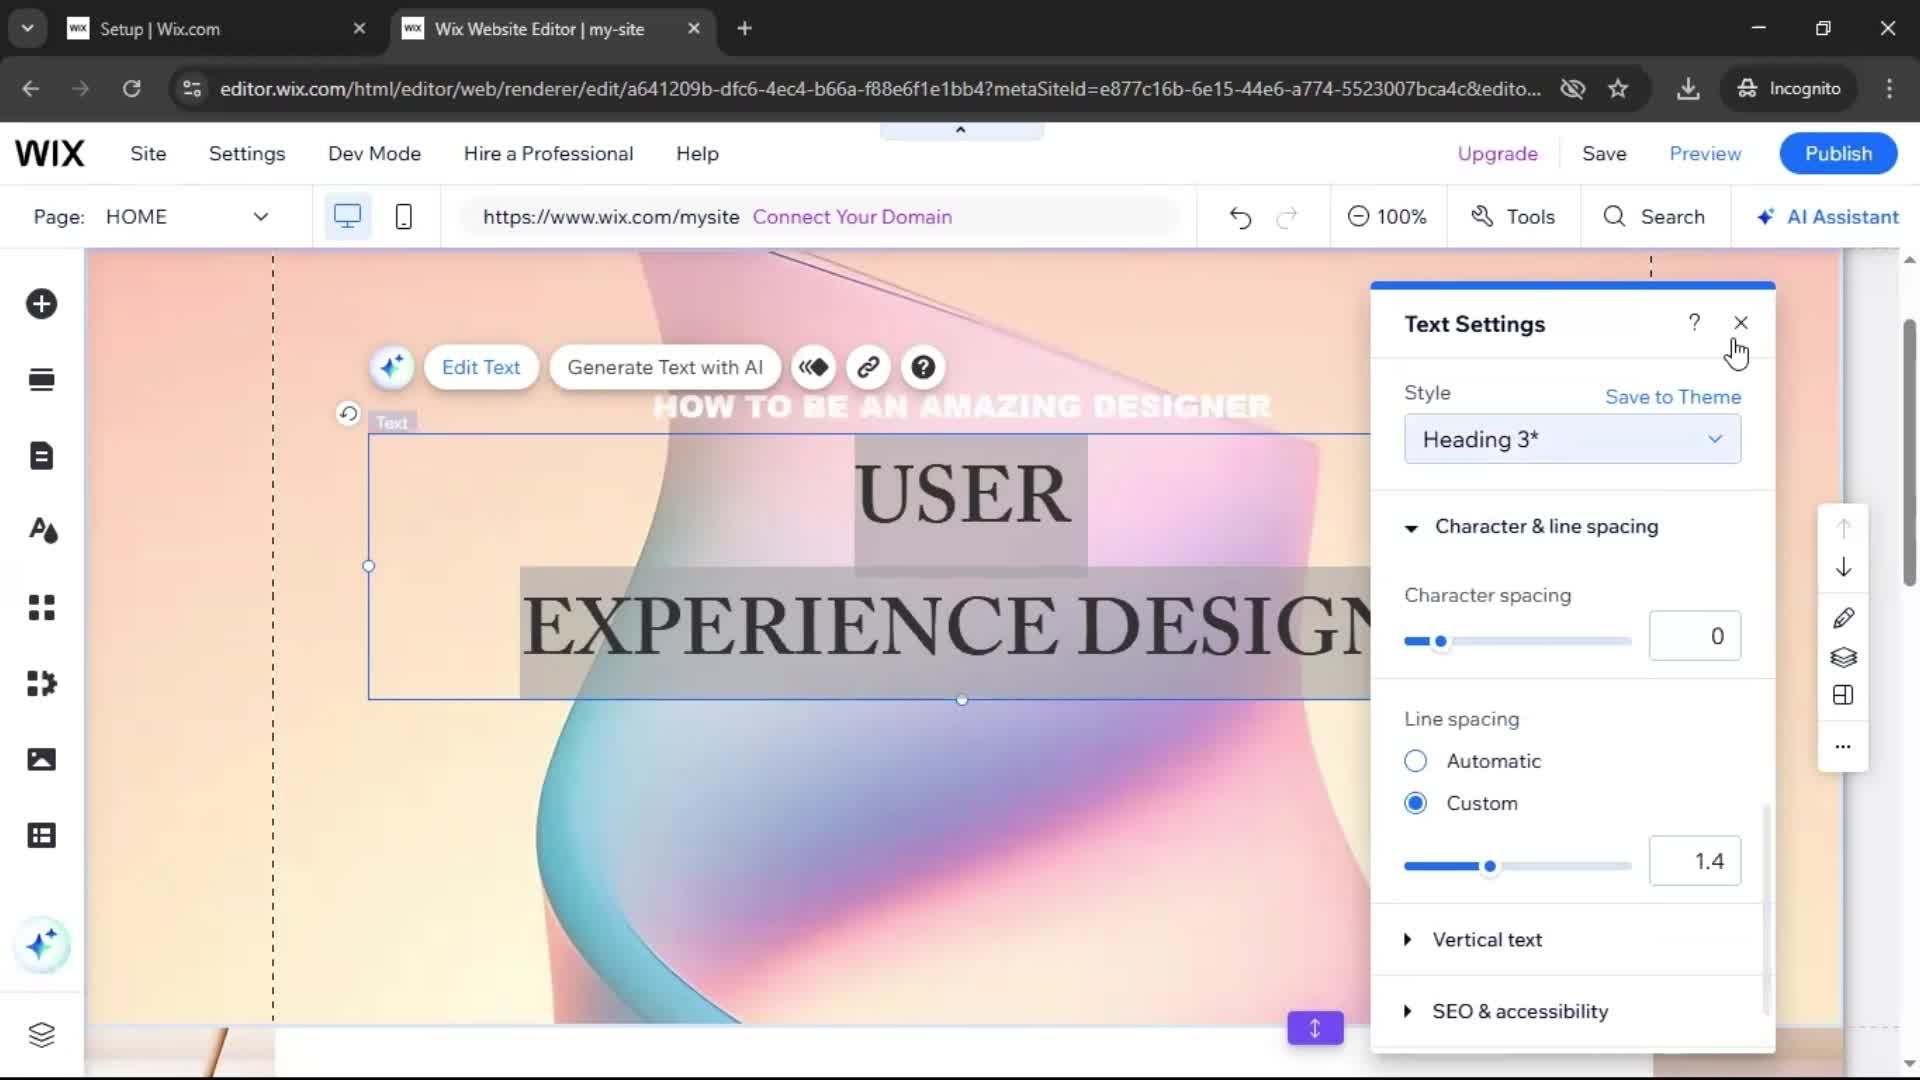Switch to the Setup | Wix.com tab

[x=215, y=29]
